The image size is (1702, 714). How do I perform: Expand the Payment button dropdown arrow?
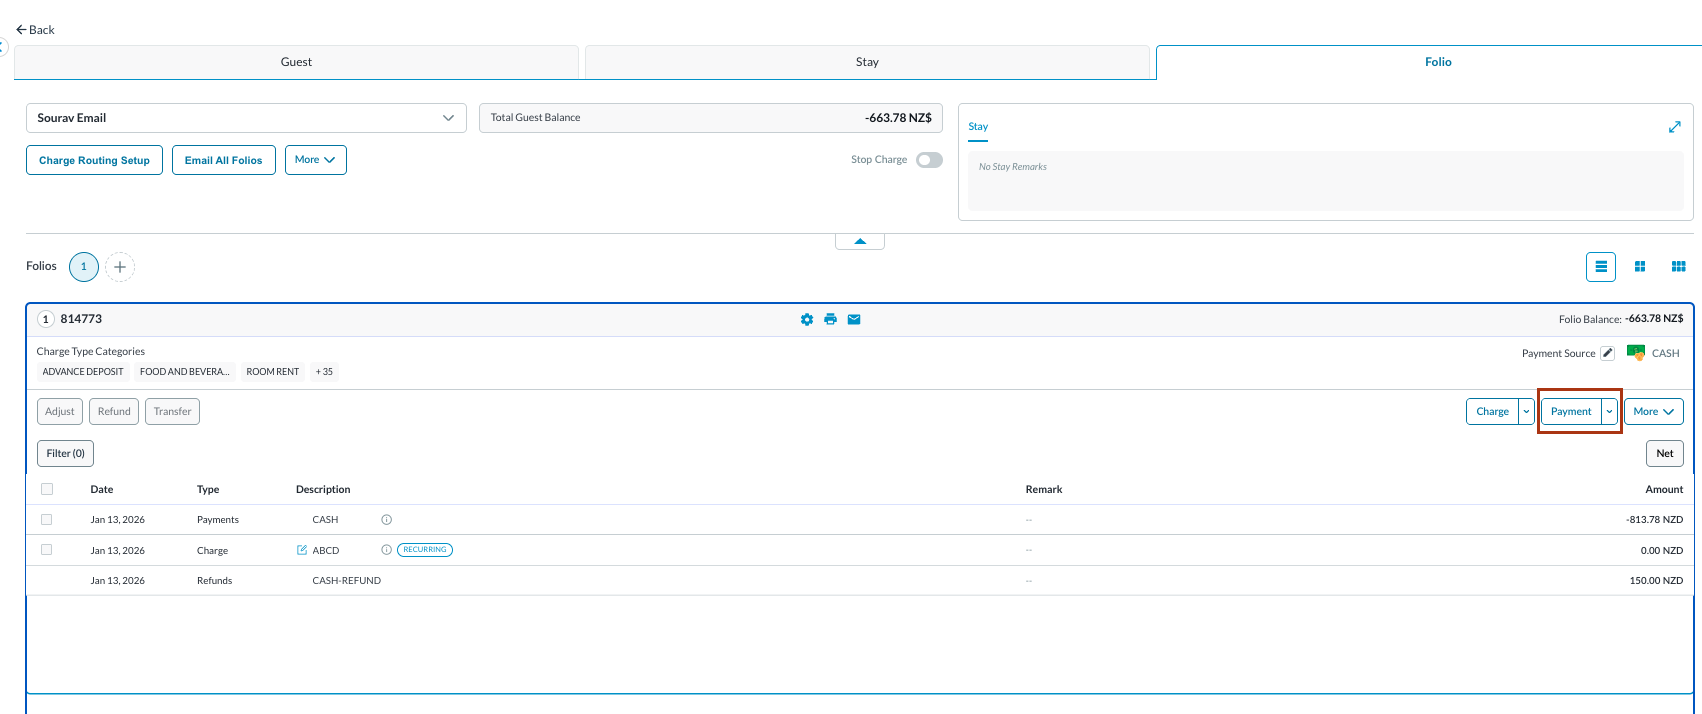[1609, 412]
